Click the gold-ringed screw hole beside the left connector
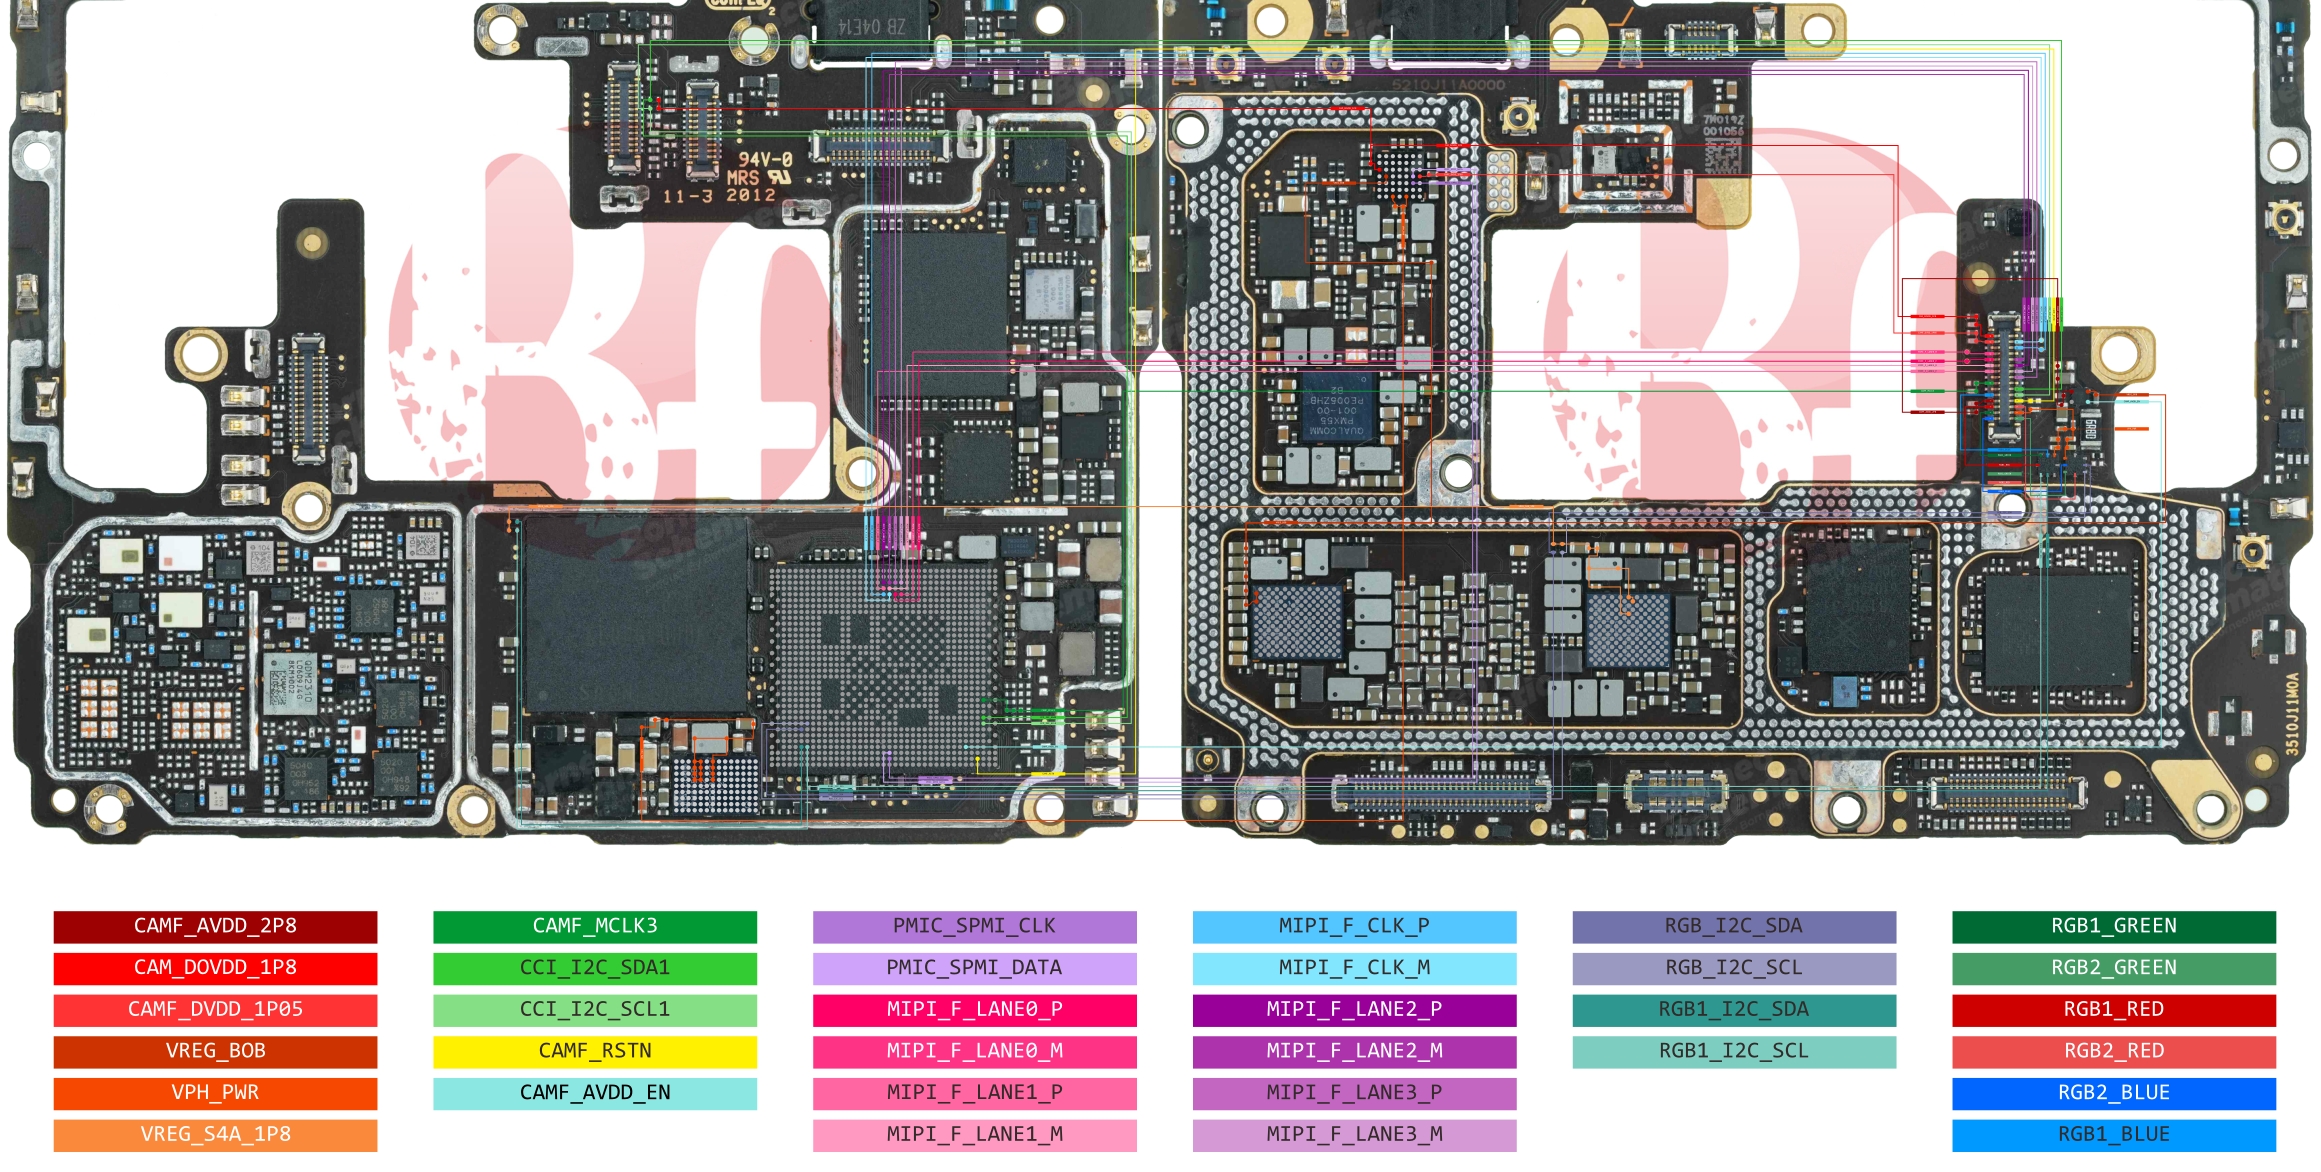This screenshot has height=1172, width=2321. point(199,353)
